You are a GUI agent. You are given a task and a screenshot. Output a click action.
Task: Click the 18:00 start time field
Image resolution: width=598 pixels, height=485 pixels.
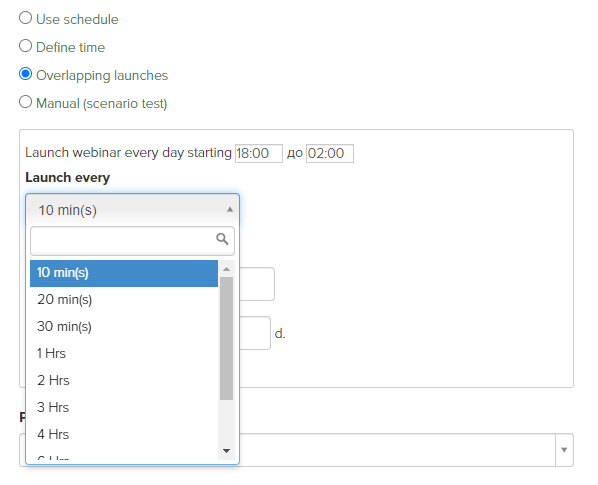click(259, 153)
